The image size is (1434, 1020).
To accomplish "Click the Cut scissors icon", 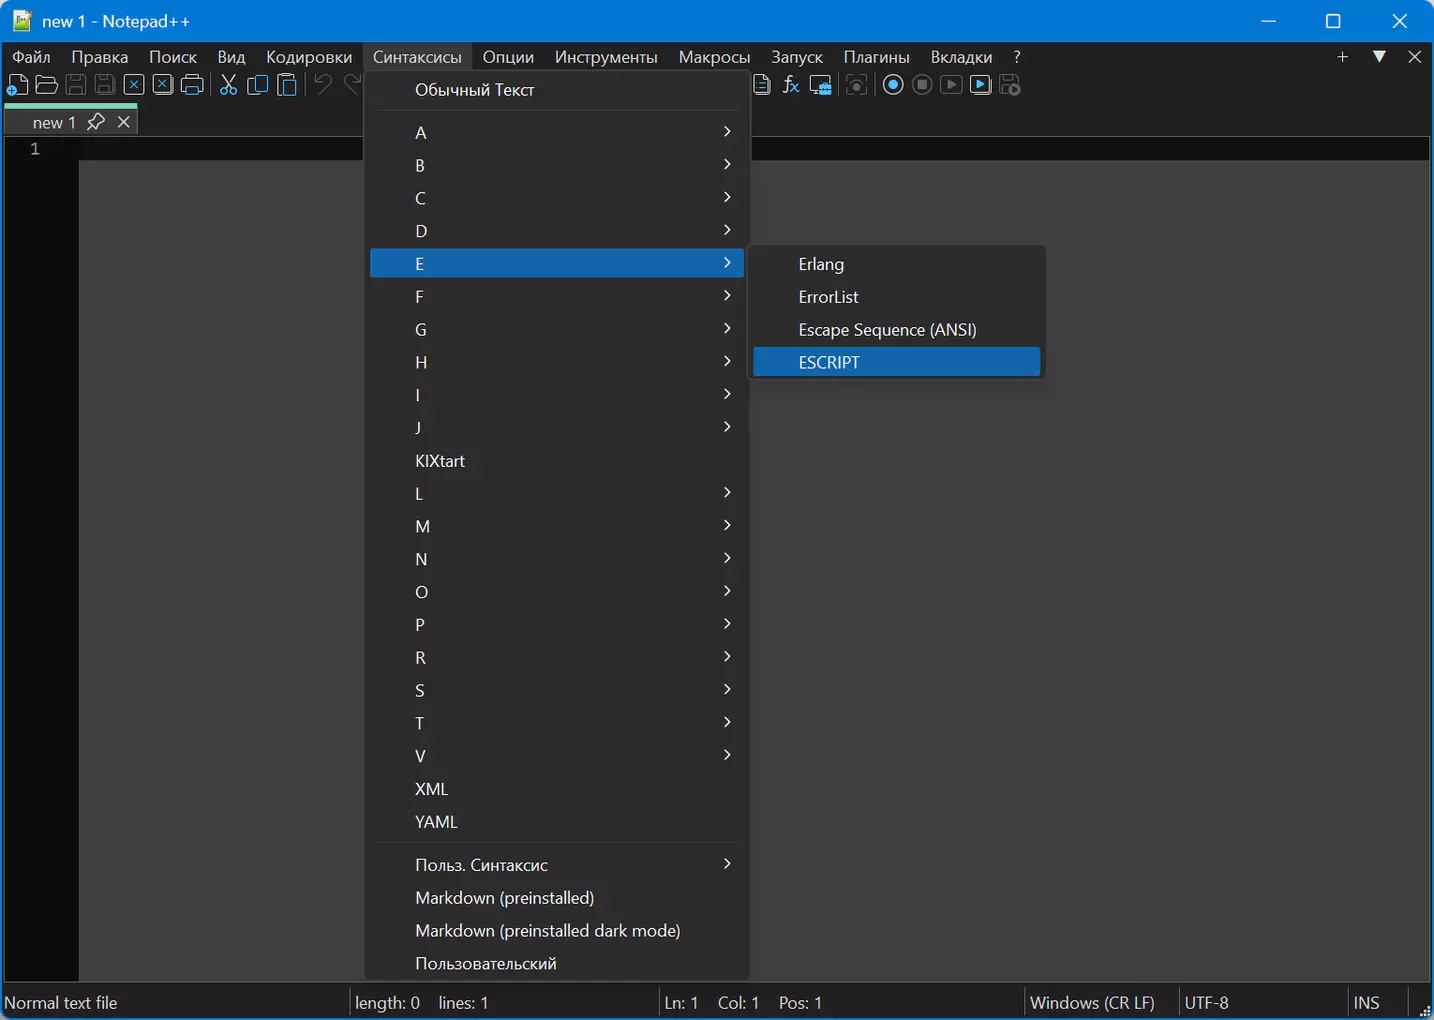I will pyautogui.click(x=228, y=85).
